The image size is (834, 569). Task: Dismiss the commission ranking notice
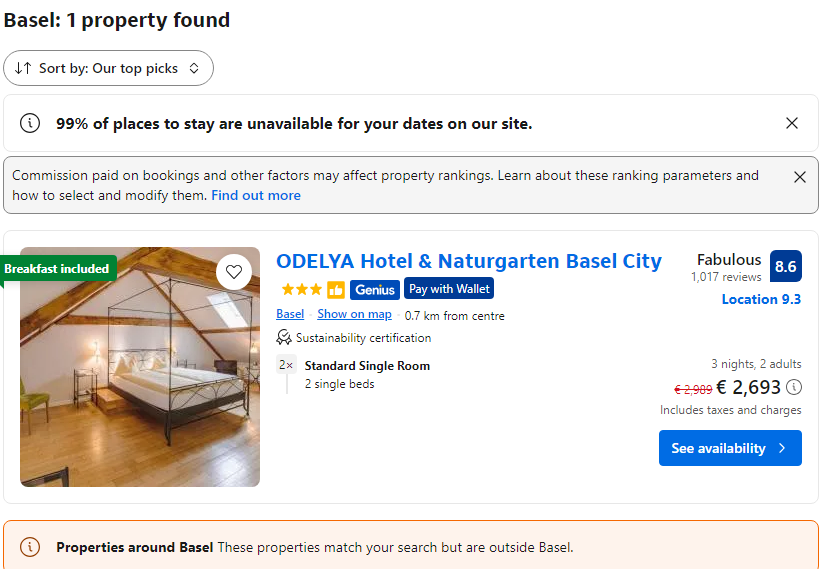[x=799, y=177]
